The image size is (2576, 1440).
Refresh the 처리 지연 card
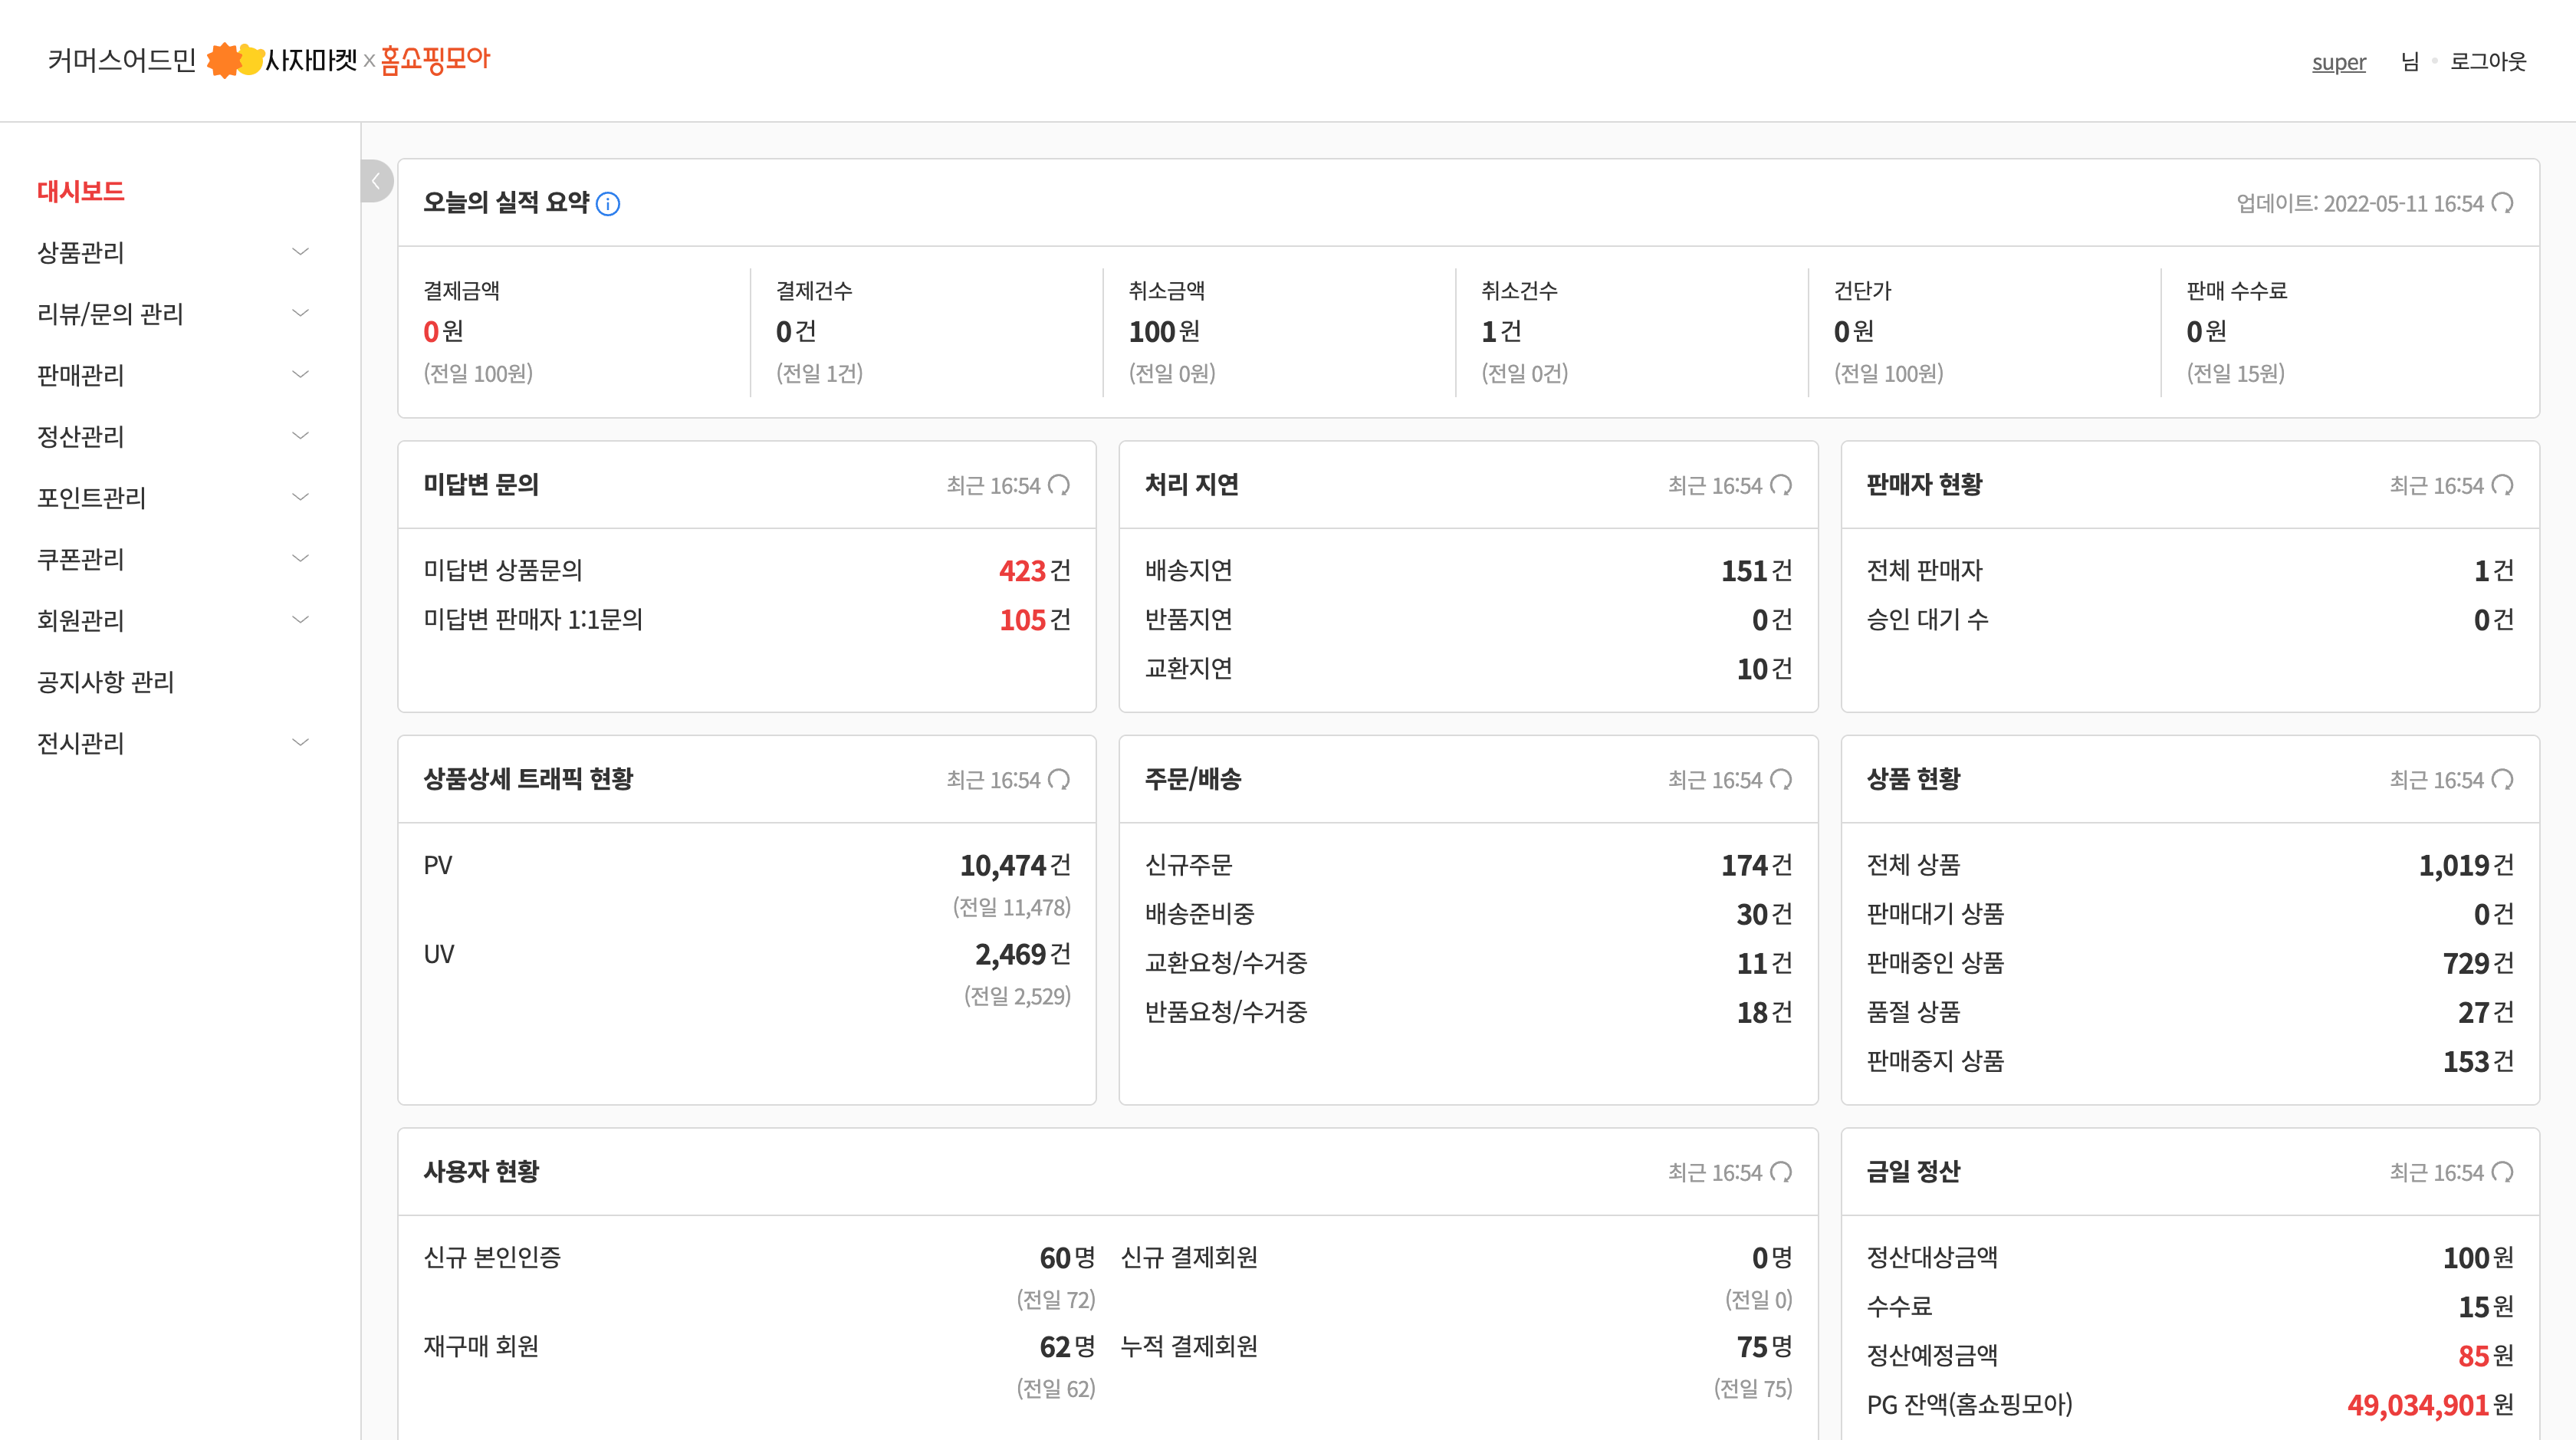pyautogui.click(x=1781, y=485)
